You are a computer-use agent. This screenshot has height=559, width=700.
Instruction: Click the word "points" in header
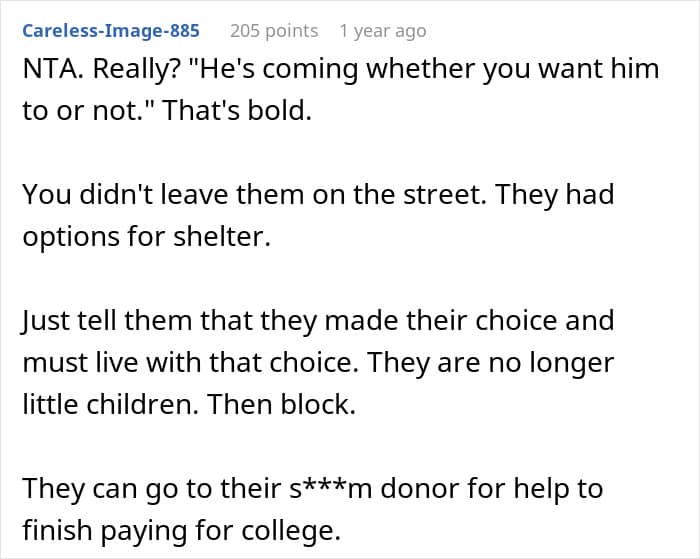click(292, 30)
